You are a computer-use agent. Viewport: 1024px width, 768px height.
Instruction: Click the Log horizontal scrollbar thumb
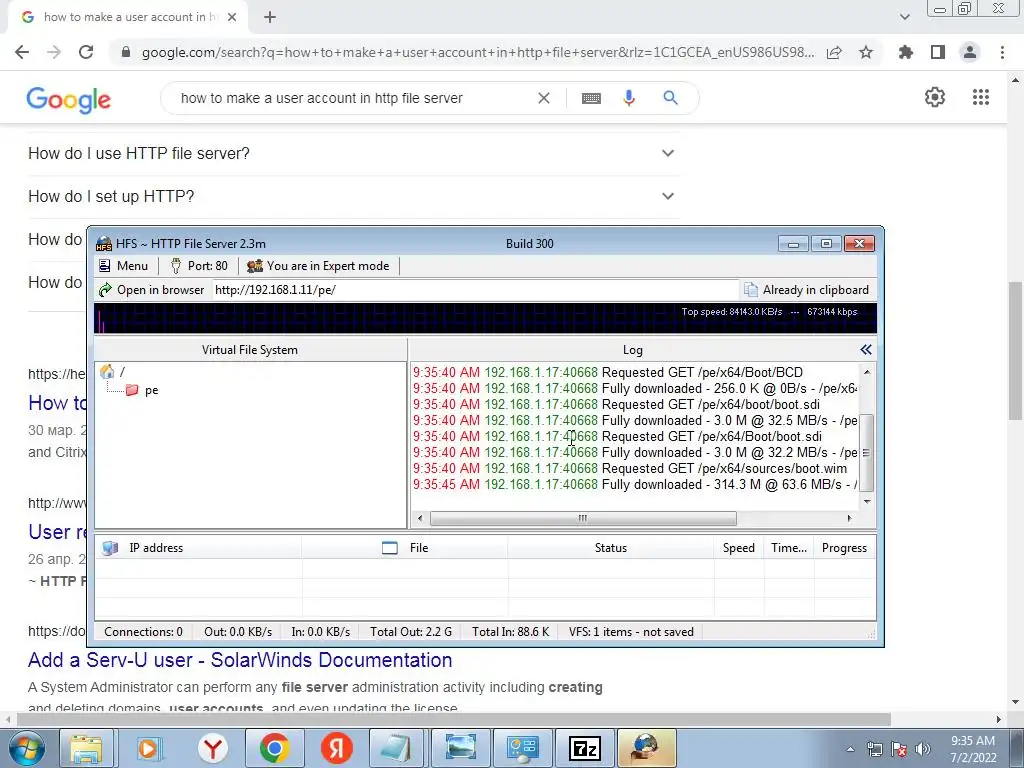pos(583,518)
